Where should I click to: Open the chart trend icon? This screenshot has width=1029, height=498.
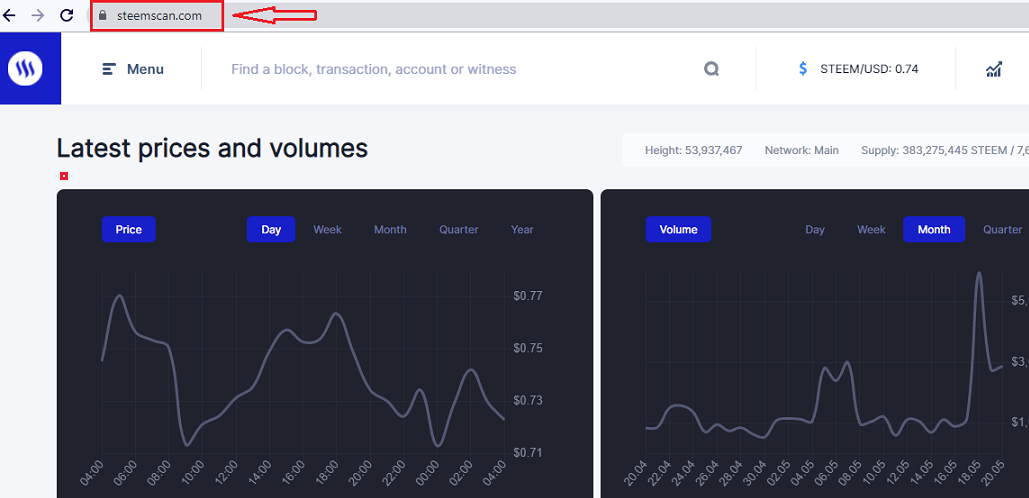click(x=994, y=69)
